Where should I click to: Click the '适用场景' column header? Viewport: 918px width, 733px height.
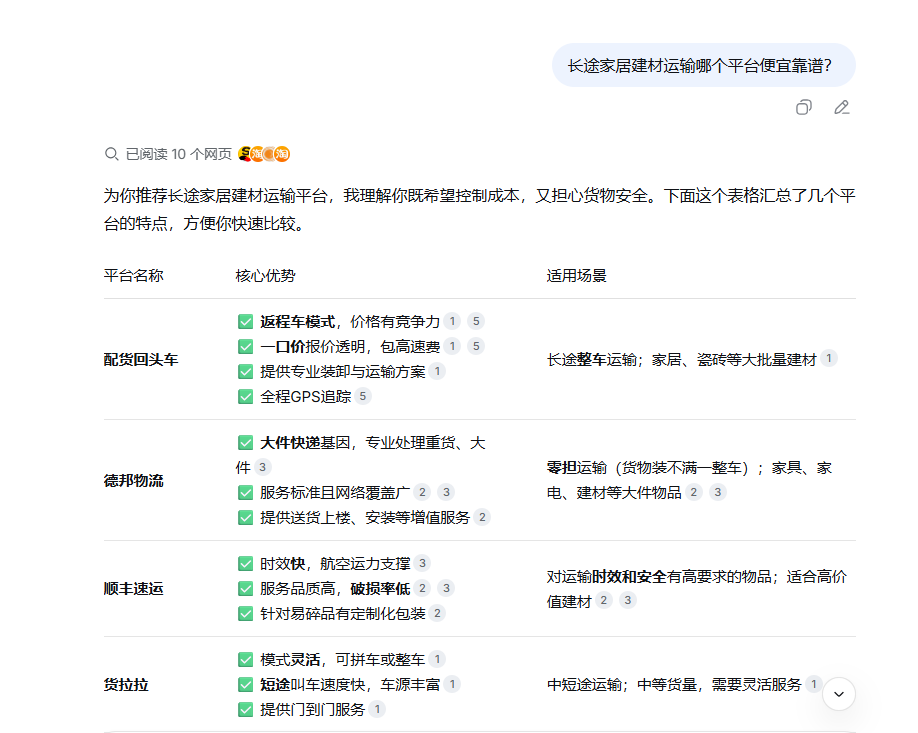pos(577,275)
